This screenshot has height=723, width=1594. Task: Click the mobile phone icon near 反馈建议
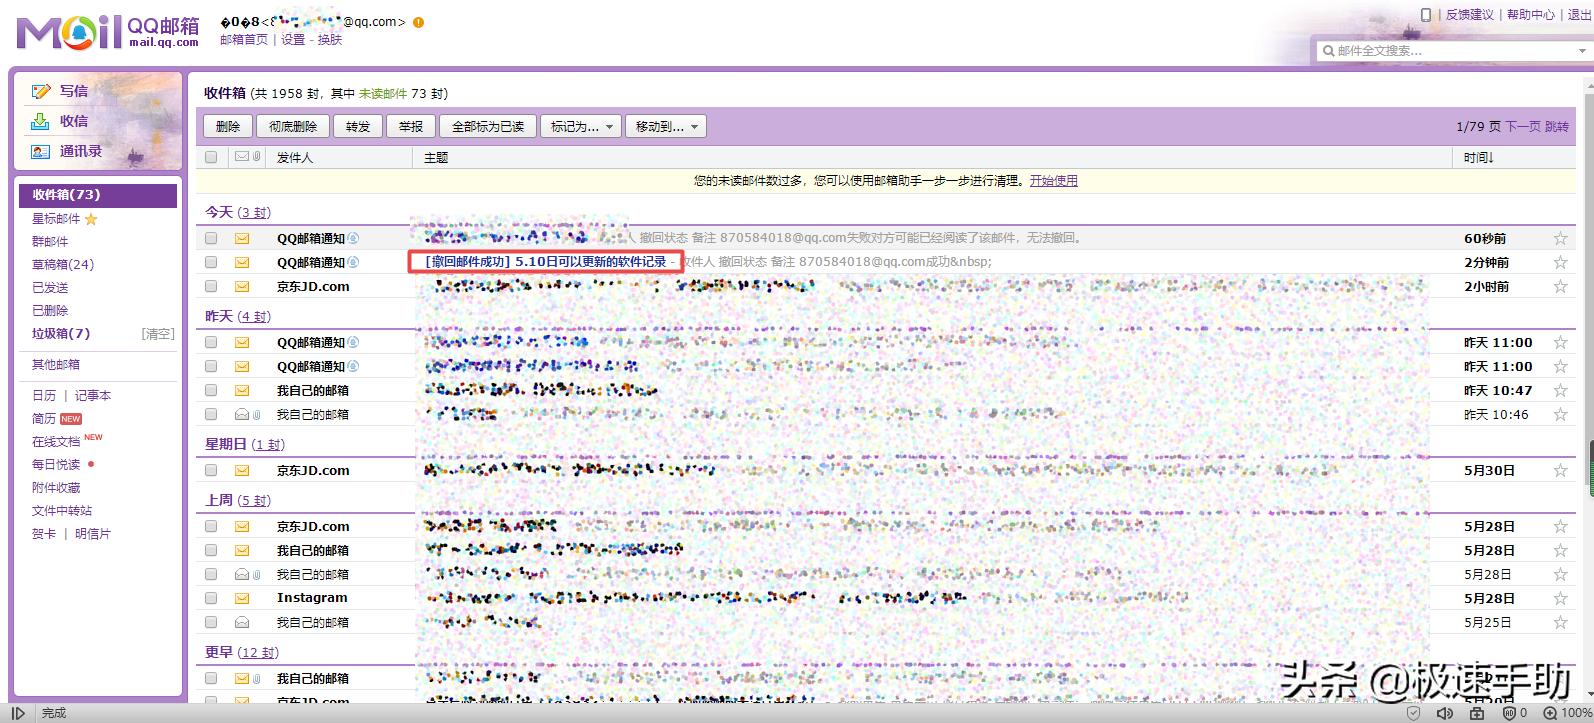click(x=1426, y=14)
